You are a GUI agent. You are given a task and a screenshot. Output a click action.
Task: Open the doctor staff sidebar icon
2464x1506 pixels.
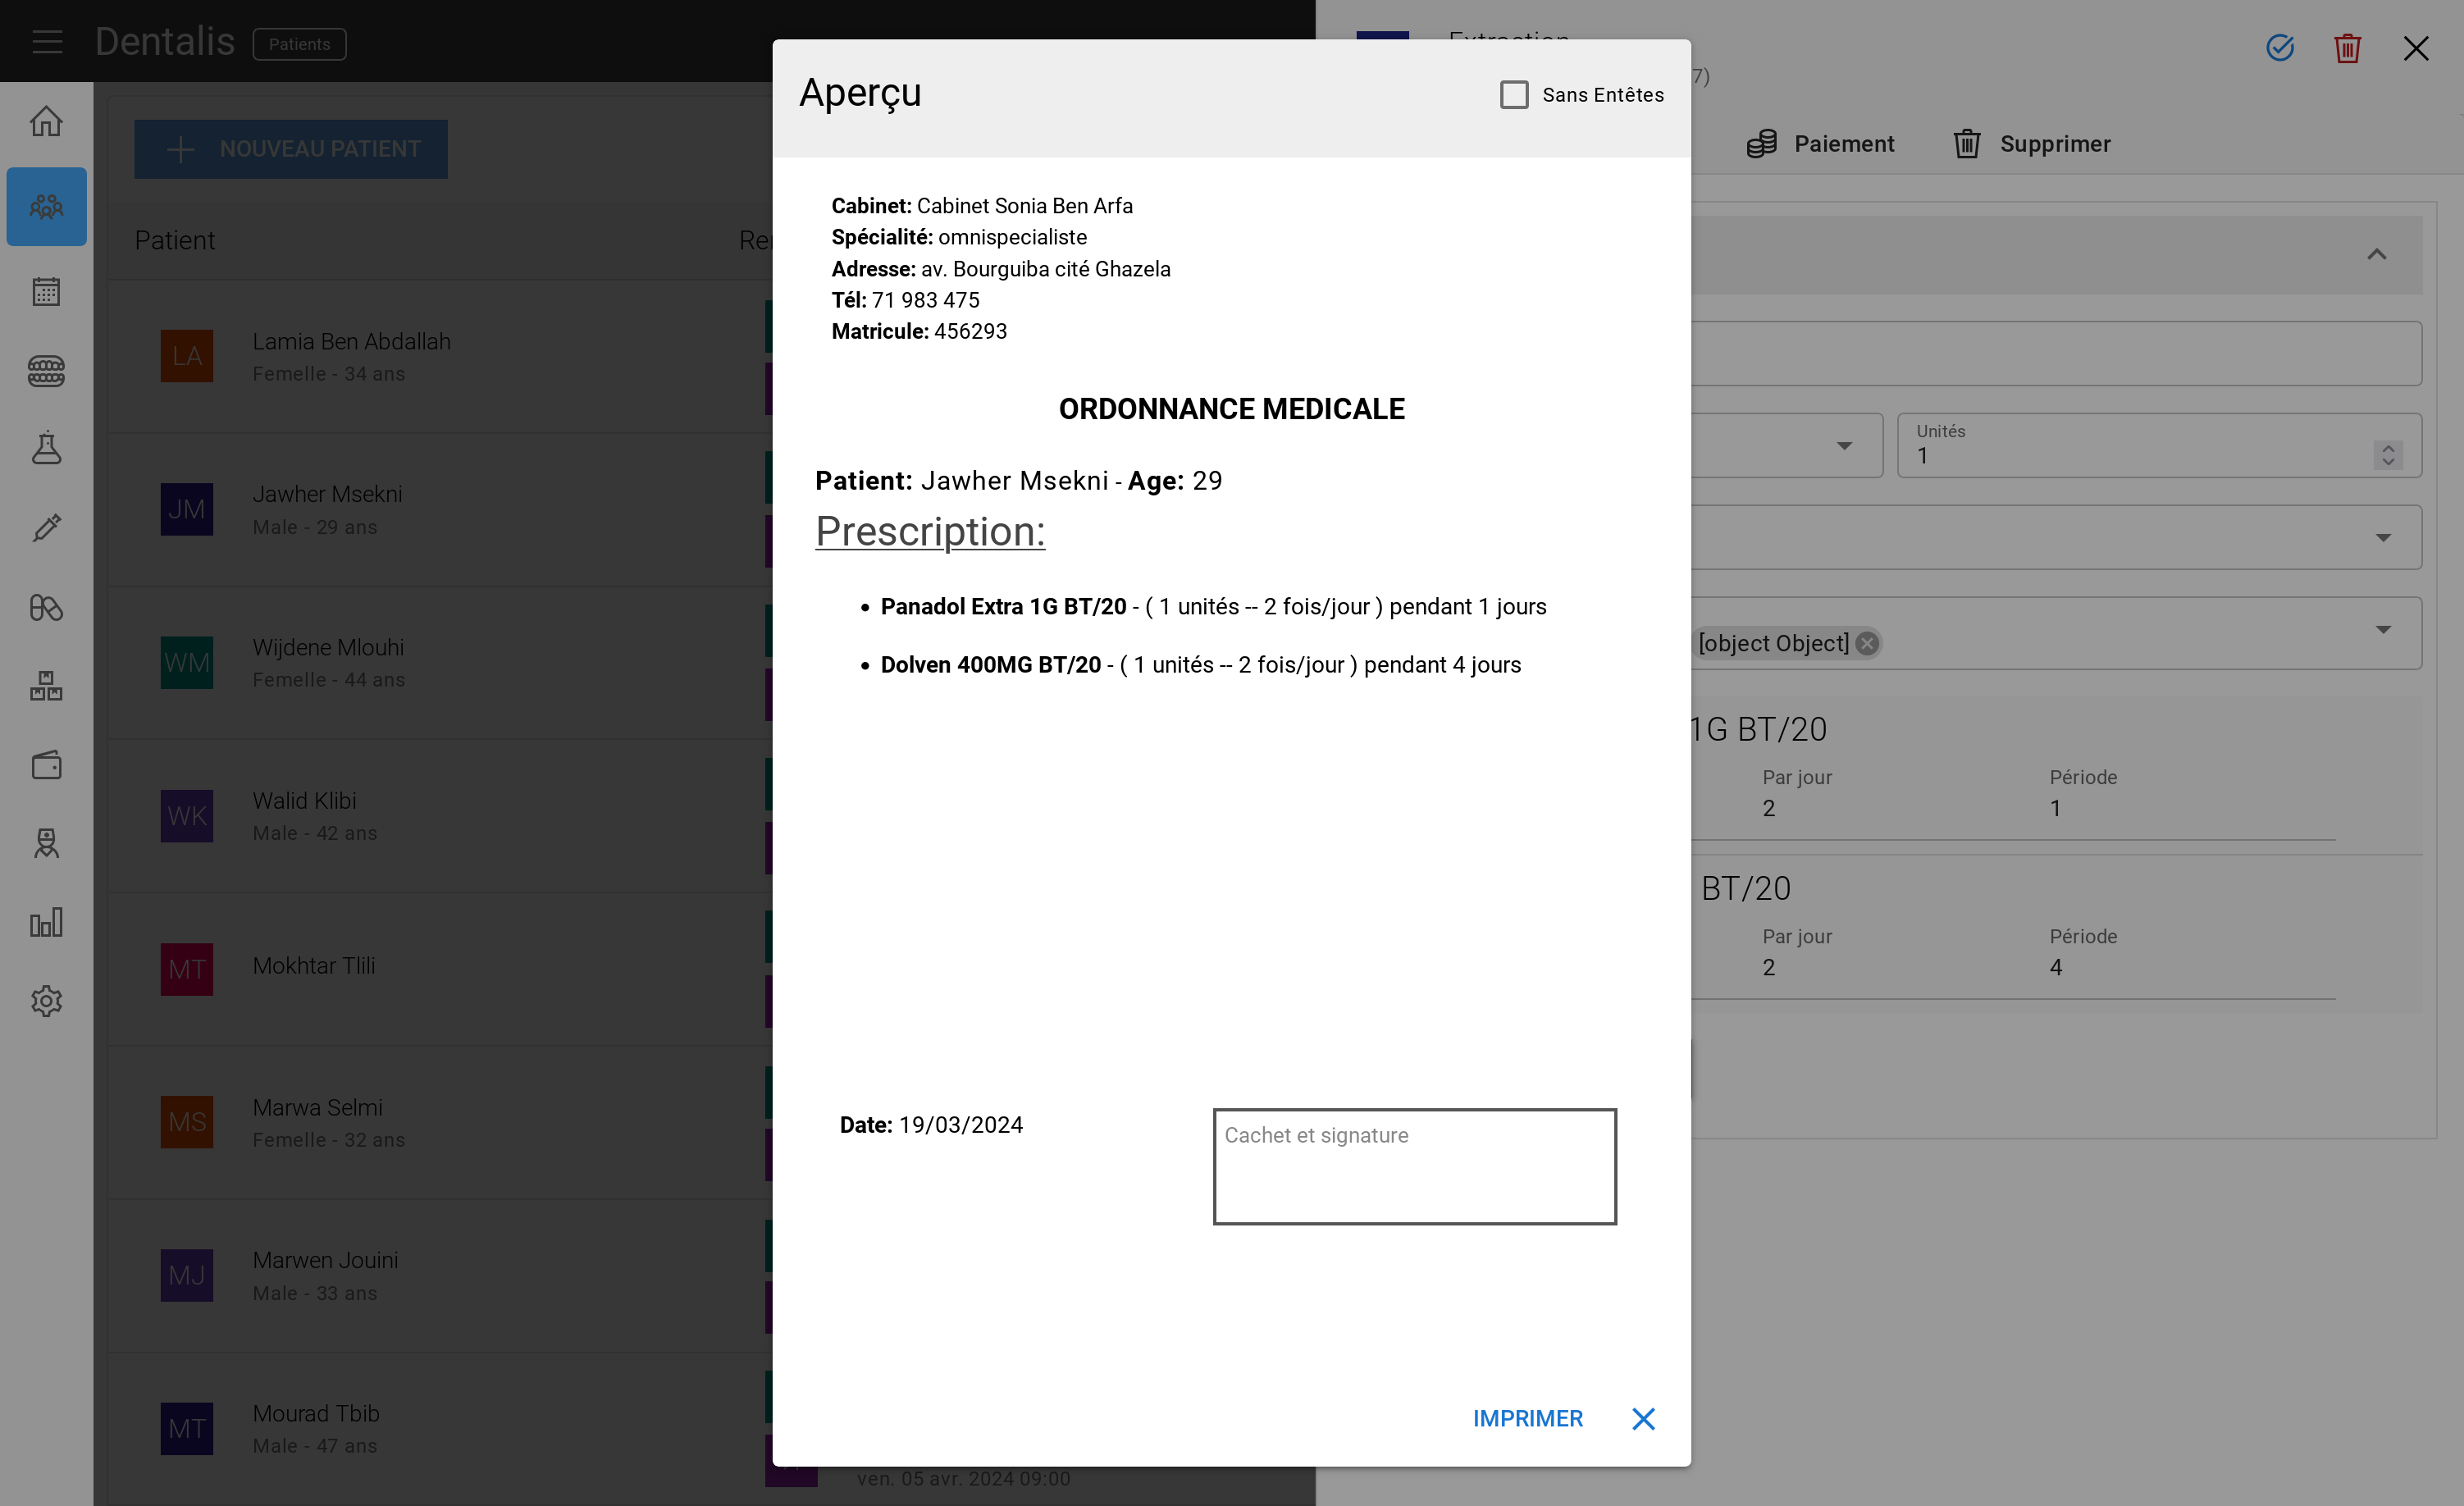click(x=46, y=843)
